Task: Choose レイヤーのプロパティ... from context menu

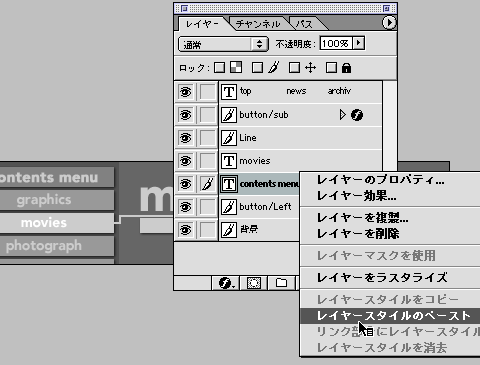Action: click(x=390, y=180)
